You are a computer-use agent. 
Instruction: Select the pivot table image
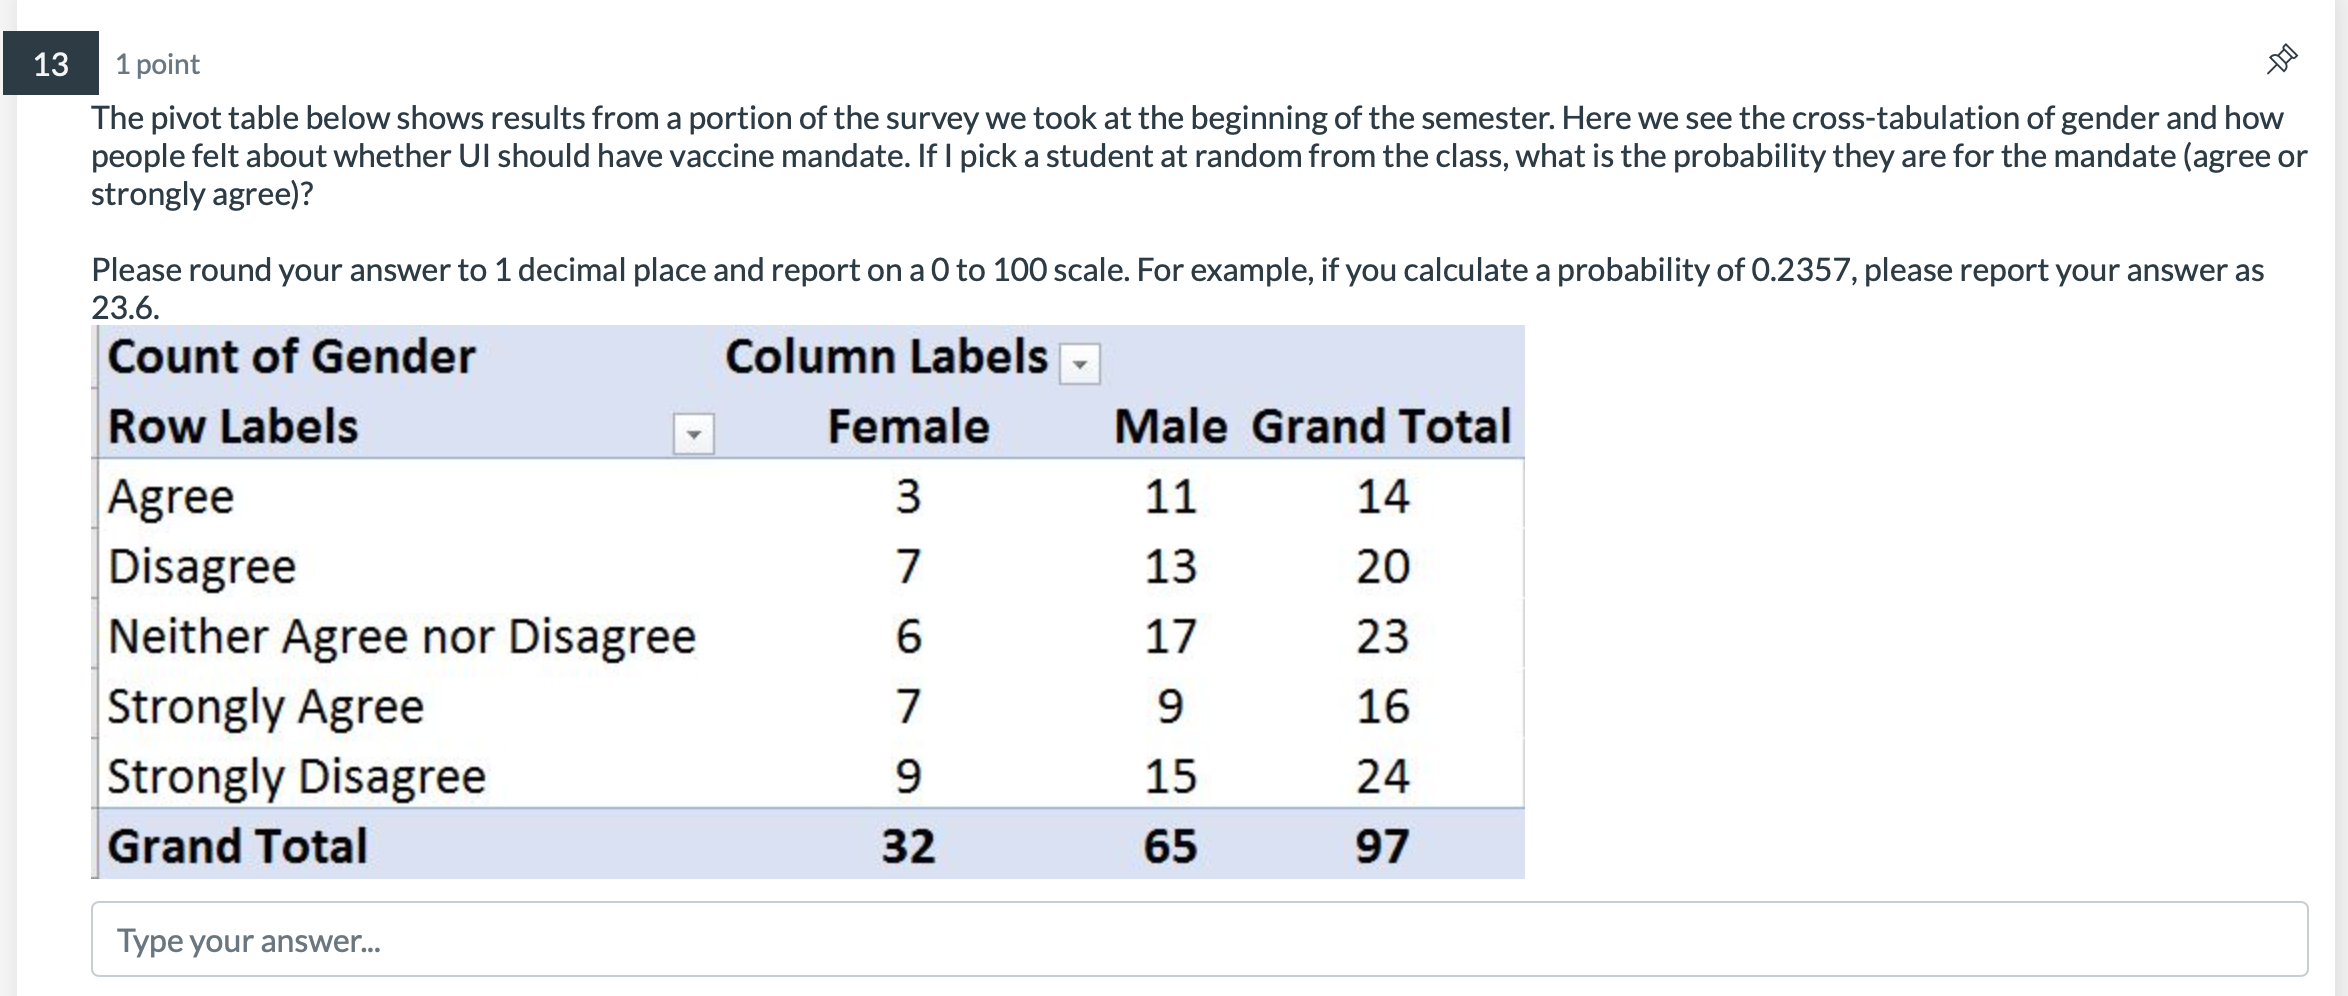(x=808, y=600)
